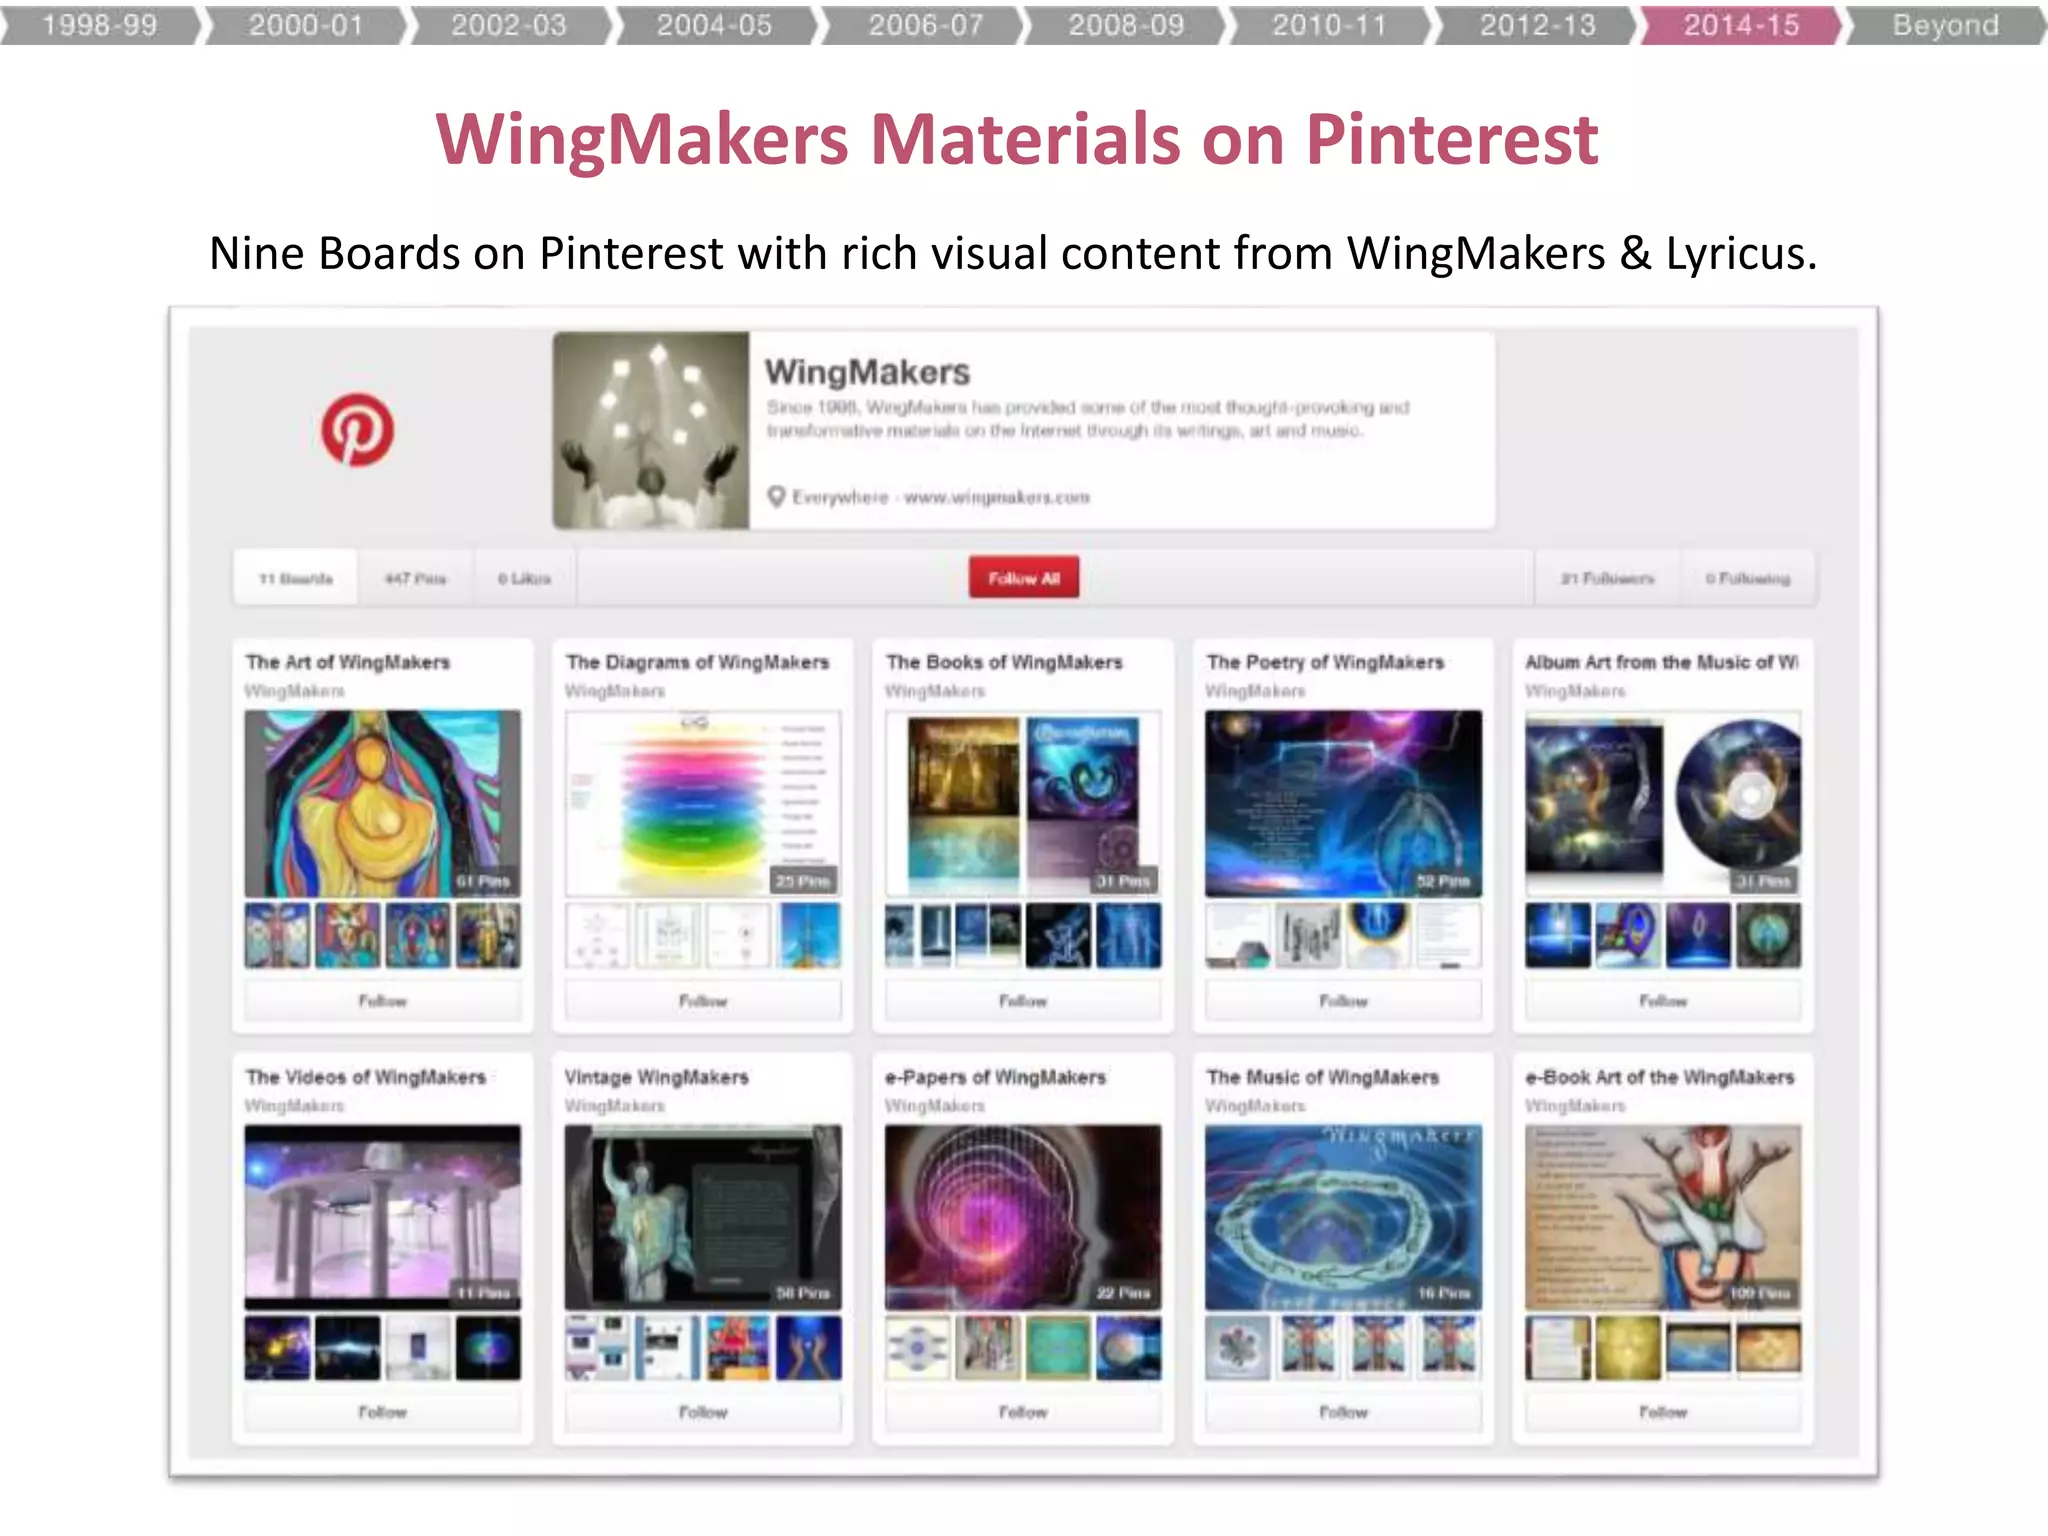Follow The Books of WingMakers board

pos(1023,1000)
